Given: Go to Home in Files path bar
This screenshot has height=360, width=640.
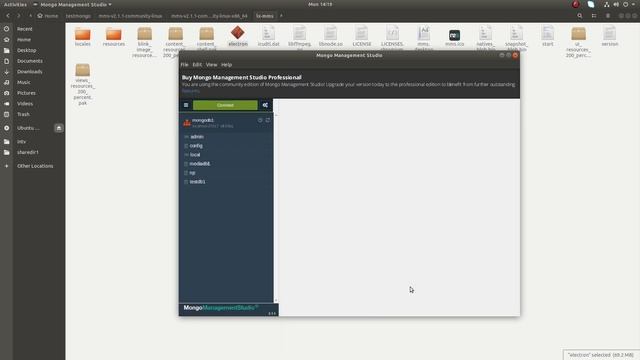Looking at the screenshot, I should [x=47, y=16].
